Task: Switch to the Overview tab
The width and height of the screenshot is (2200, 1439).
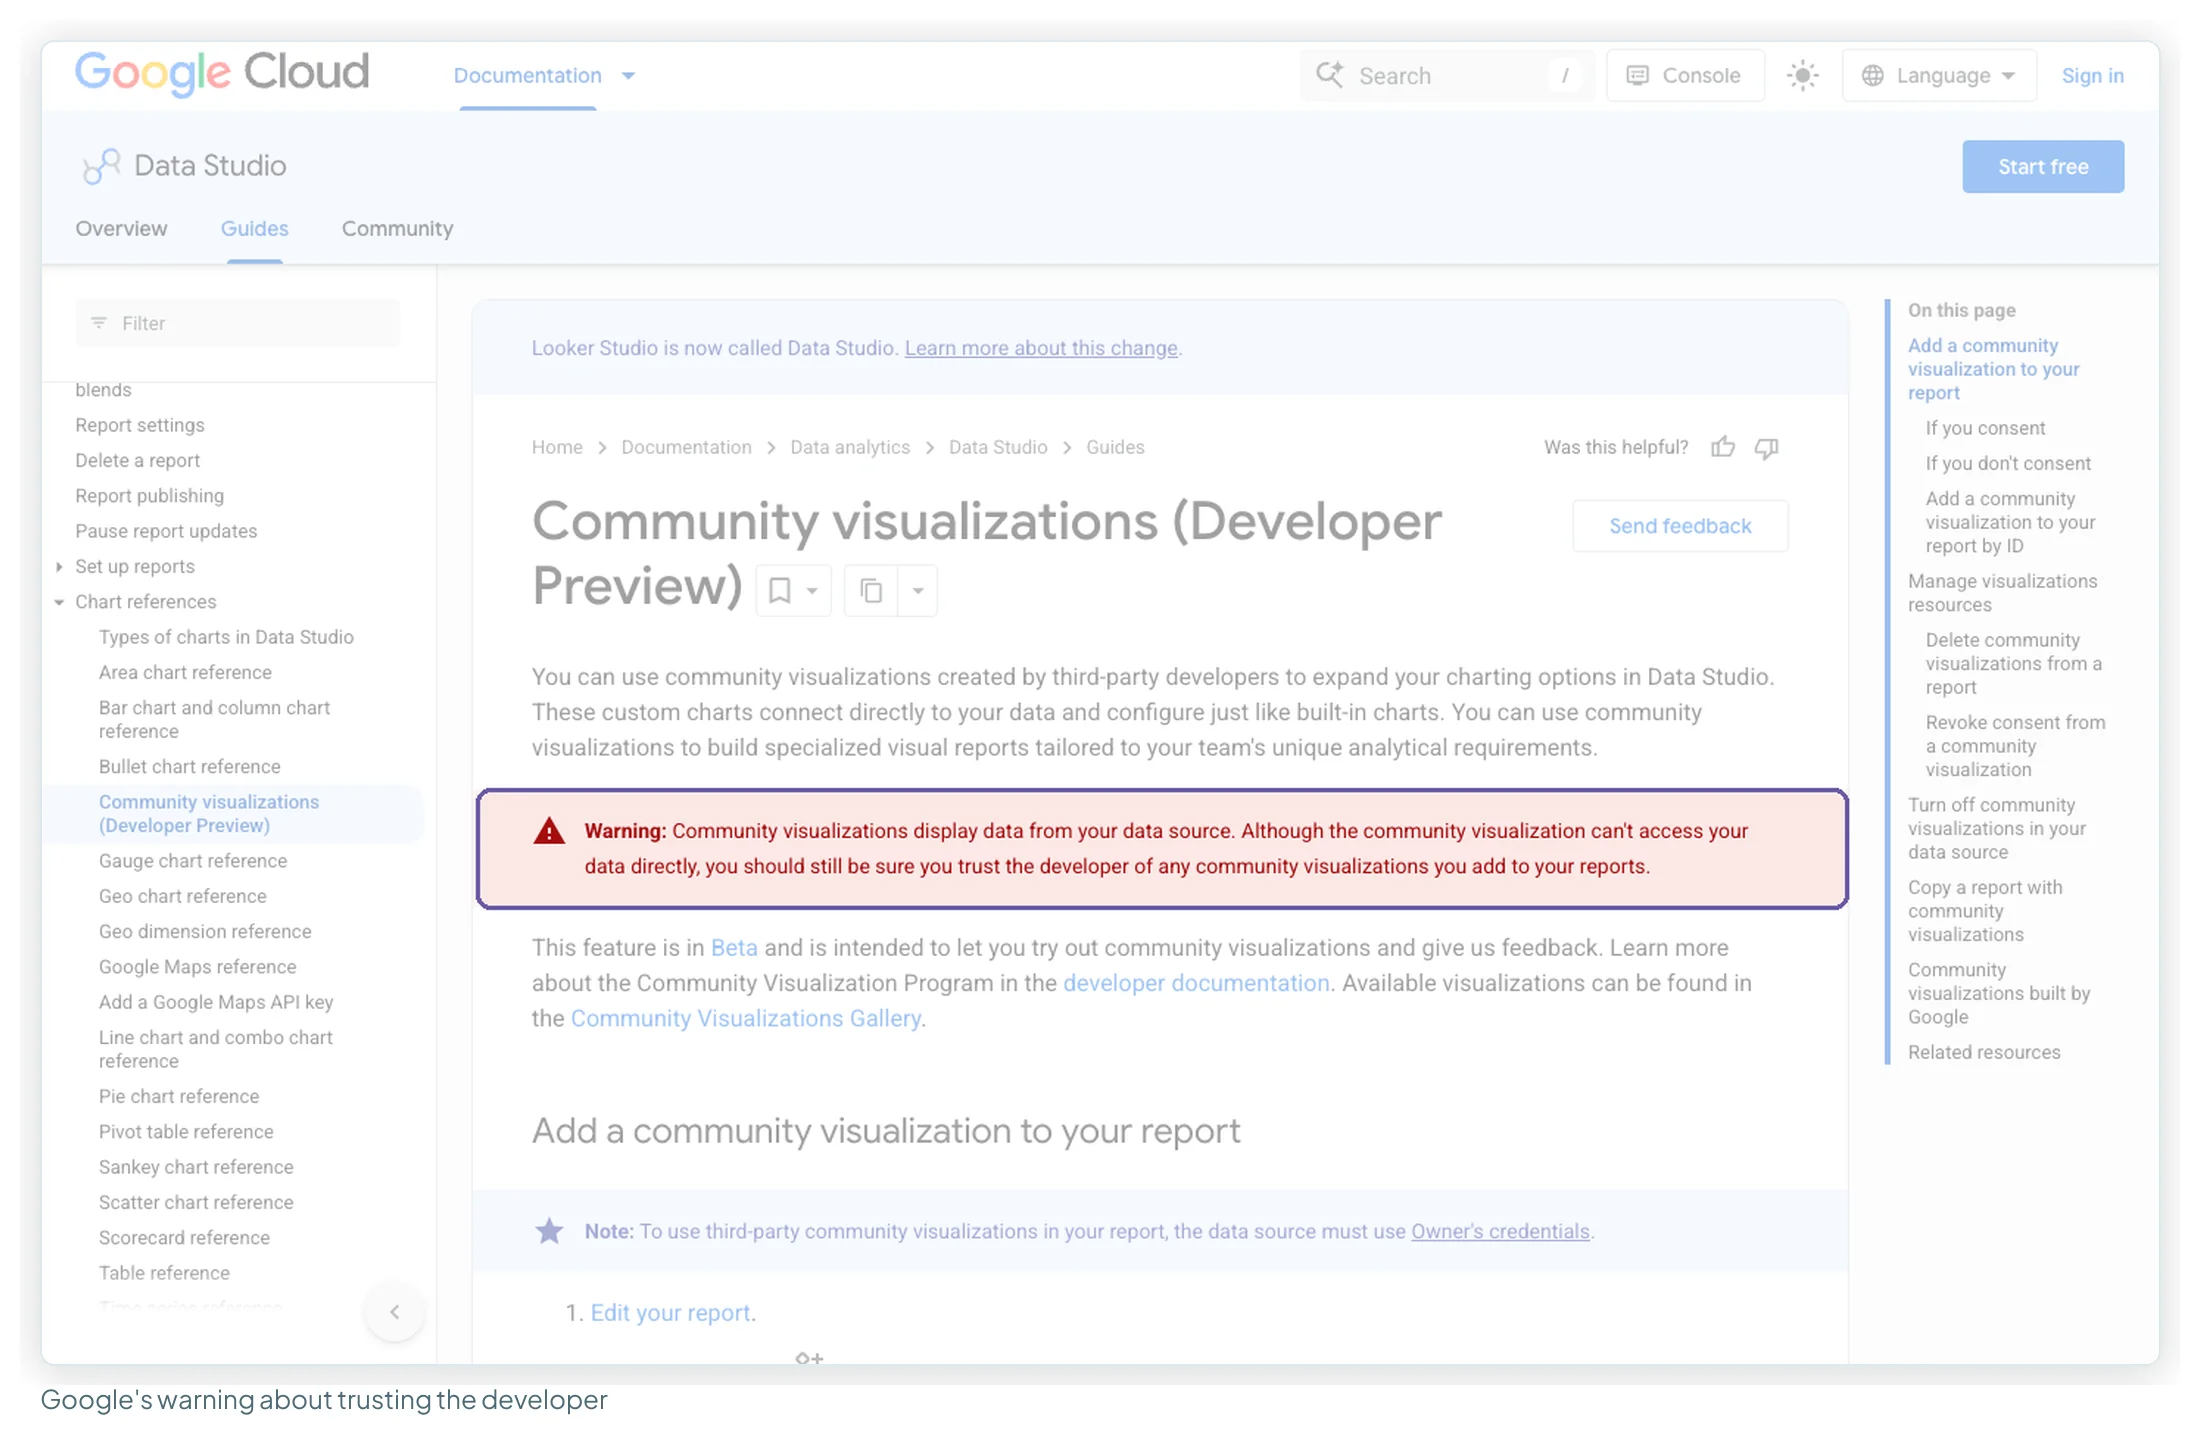Action: pyautogui.click(x=121, y=229)
